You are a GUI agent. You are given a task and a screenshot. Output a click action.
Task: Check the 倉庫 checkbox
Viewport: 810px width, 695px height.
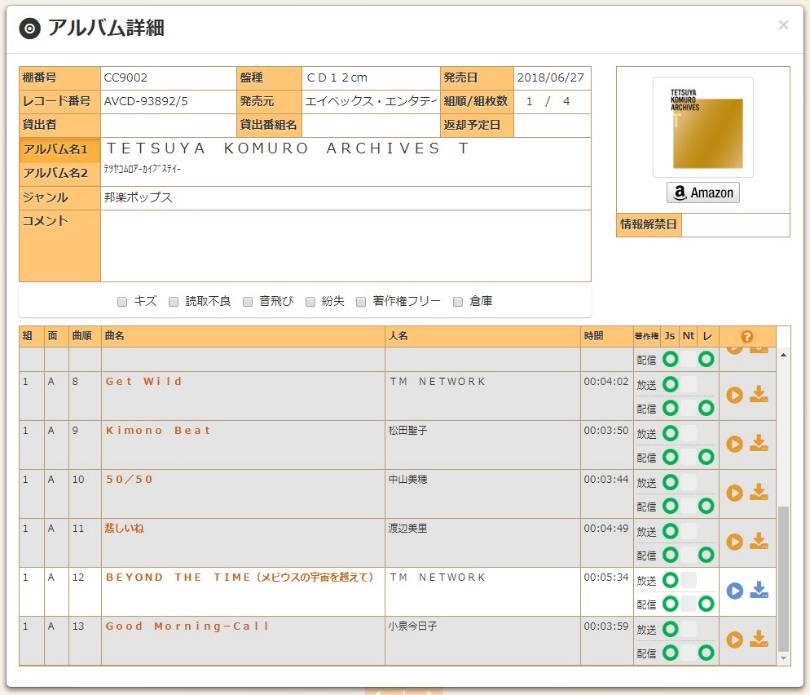pos(458,302)
